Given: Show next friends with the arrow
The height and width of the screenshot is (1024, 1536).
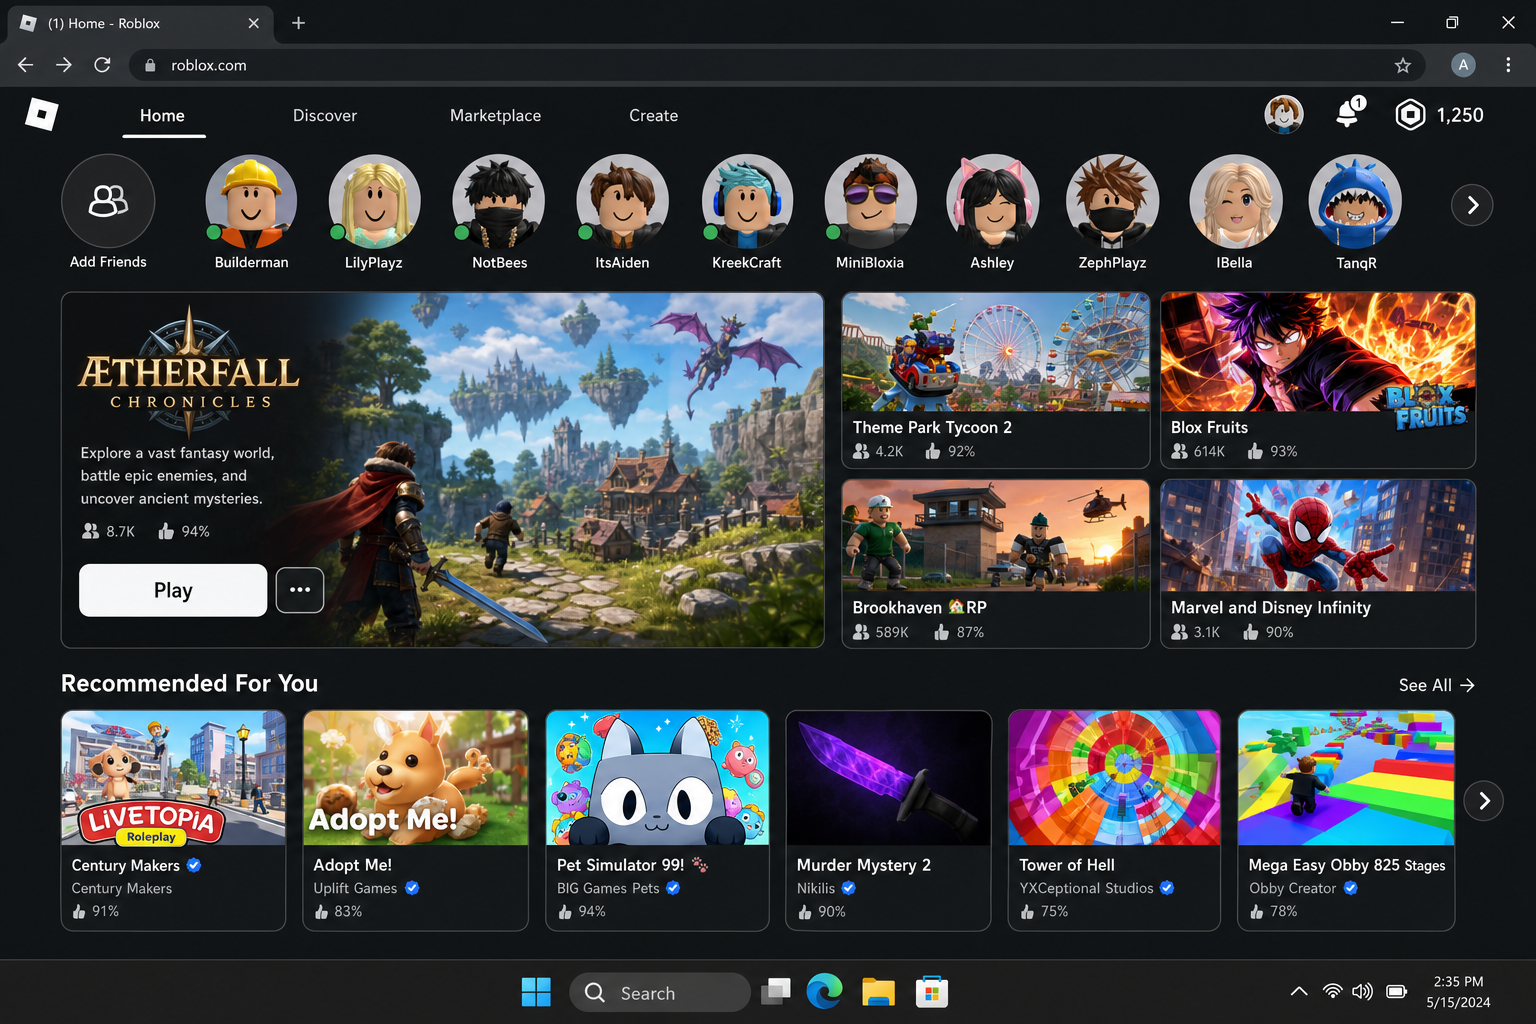Looking at the screenshot, I should point(1472,205).
